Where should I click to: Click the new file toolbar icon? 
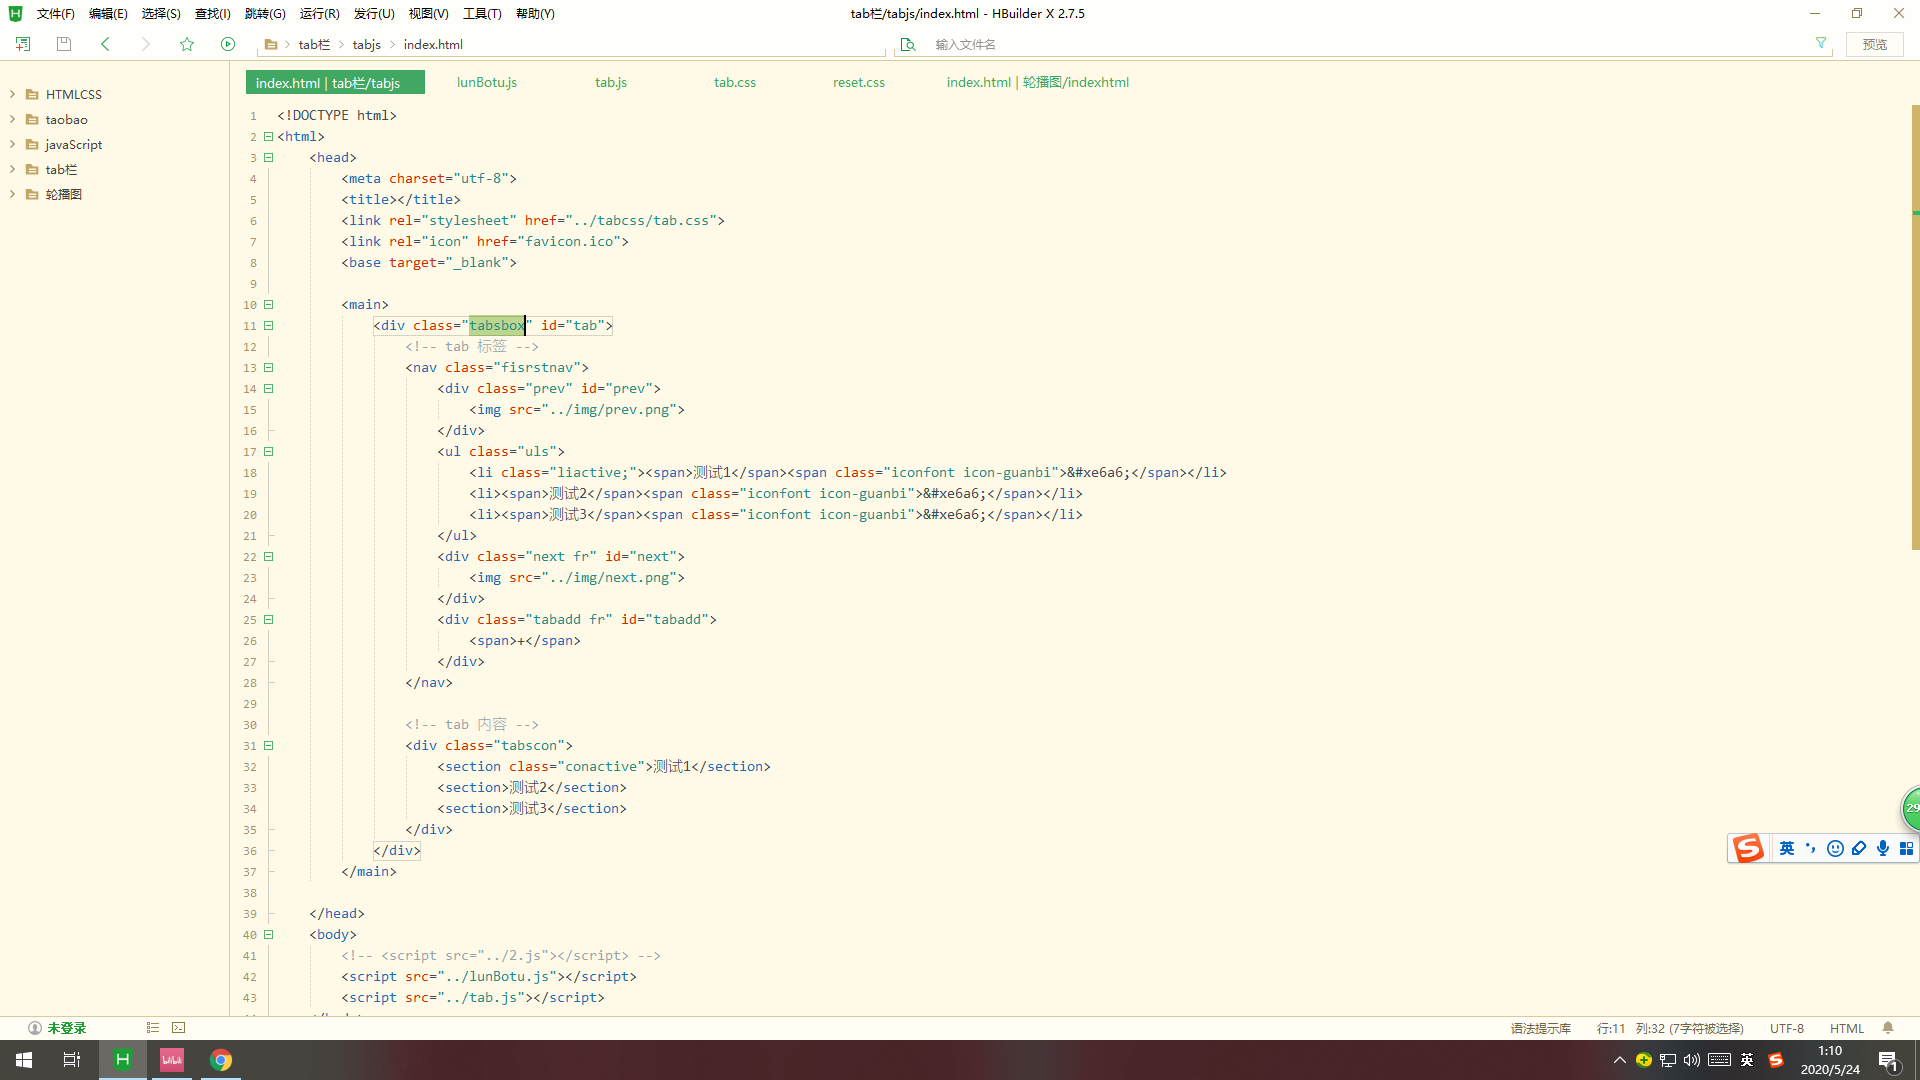coord(23,44)
